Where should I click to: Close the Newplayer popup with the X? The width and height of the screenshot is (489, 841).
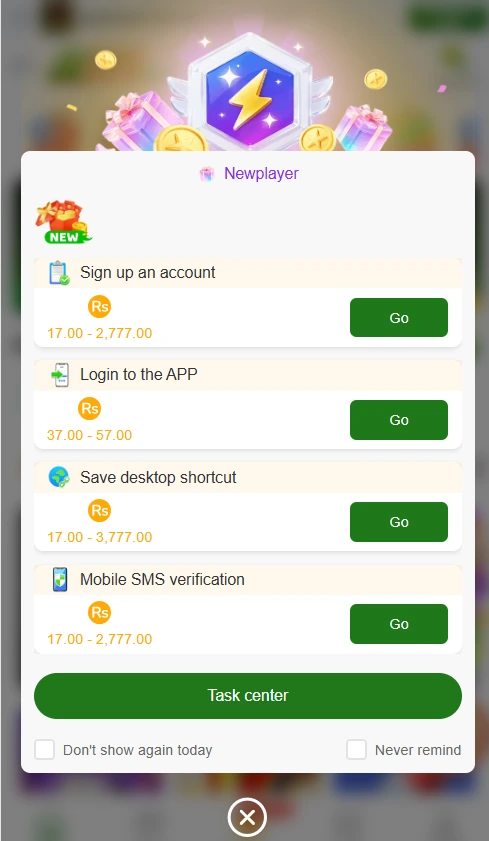click(247, 817)
